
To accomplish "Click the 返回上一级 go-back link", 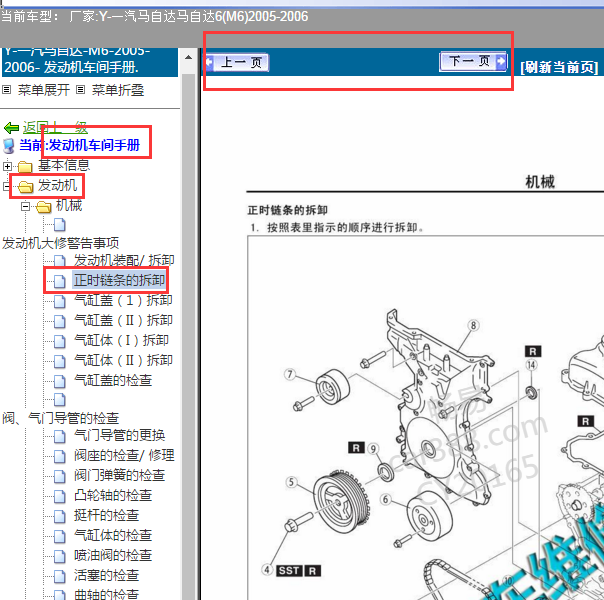I will (x=55, y=127).
